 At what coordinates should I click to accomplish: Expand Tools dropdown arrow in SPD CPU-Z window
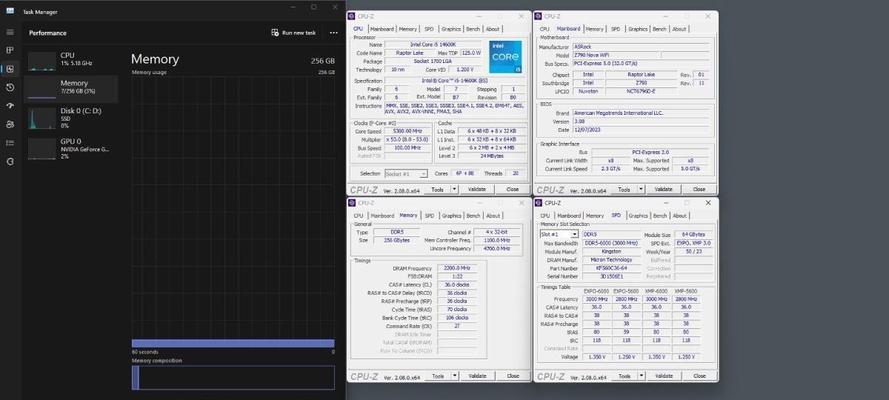(x=641, y=376)
